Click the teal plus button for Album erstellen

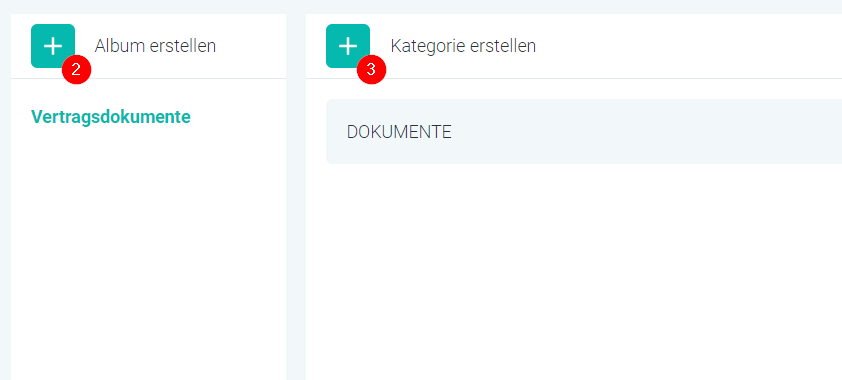coord(53,46)
